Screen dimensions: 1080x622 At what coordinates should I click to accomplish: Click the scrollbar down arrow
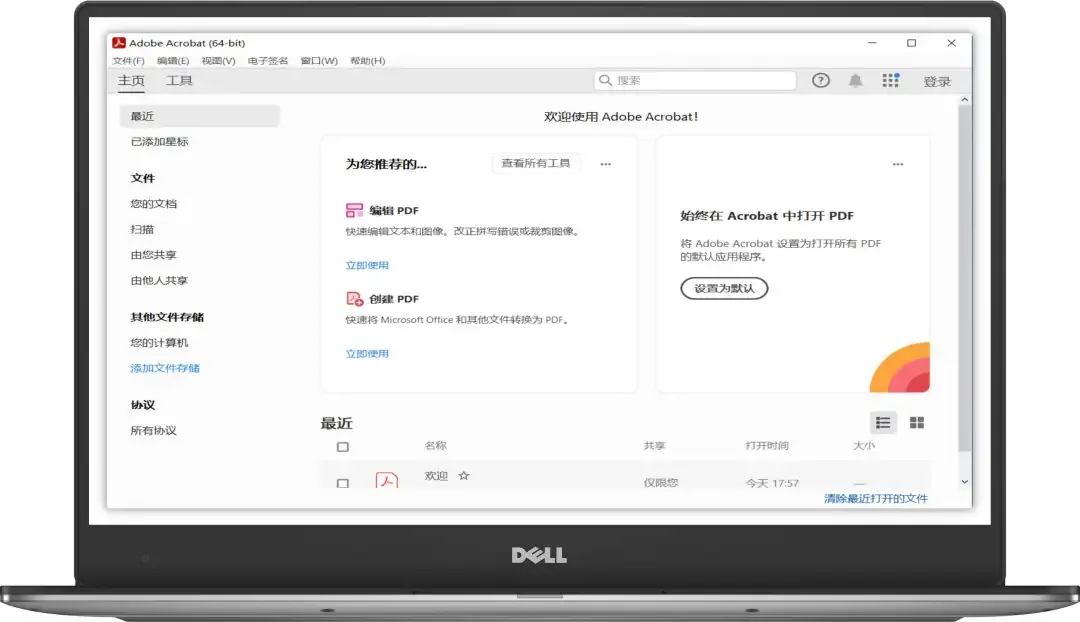click(964, 481)
